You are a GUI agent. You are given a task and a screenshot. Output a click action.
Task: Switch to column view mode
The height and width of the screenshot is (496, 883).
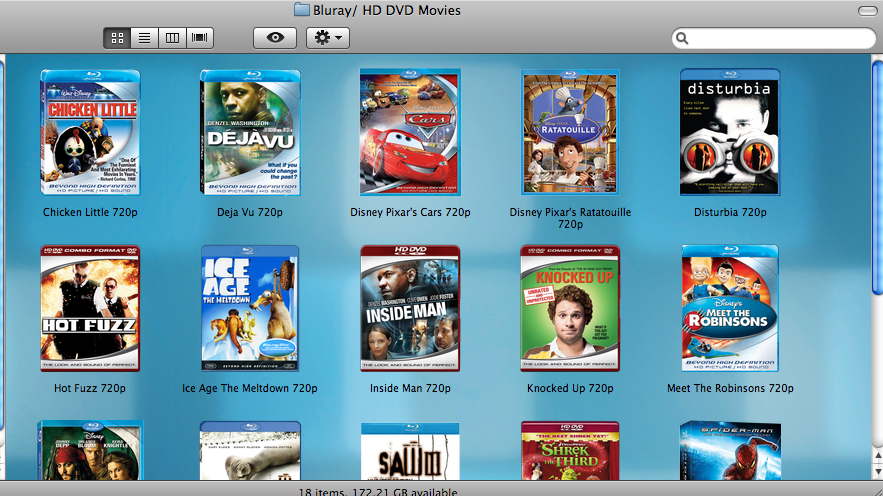(x=172, y=38)
